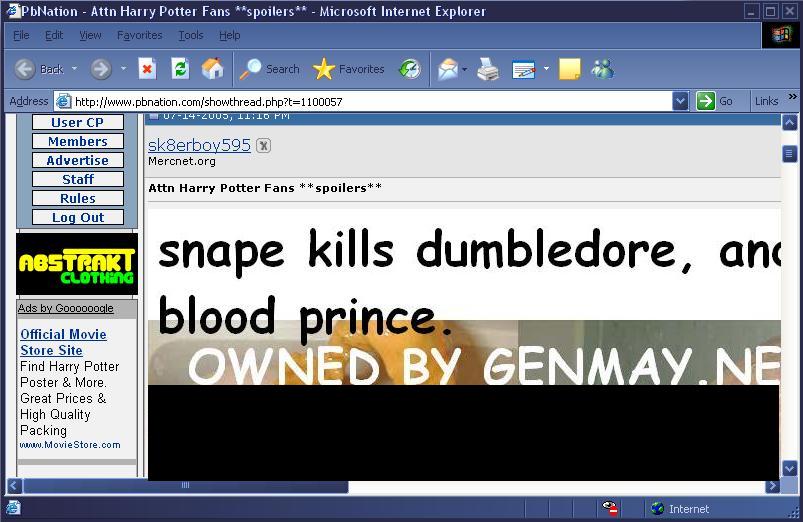Viewport: 803px width, 522px height.
Task: Click the IE page icon at status bar left
Action: tap(13, 508)
